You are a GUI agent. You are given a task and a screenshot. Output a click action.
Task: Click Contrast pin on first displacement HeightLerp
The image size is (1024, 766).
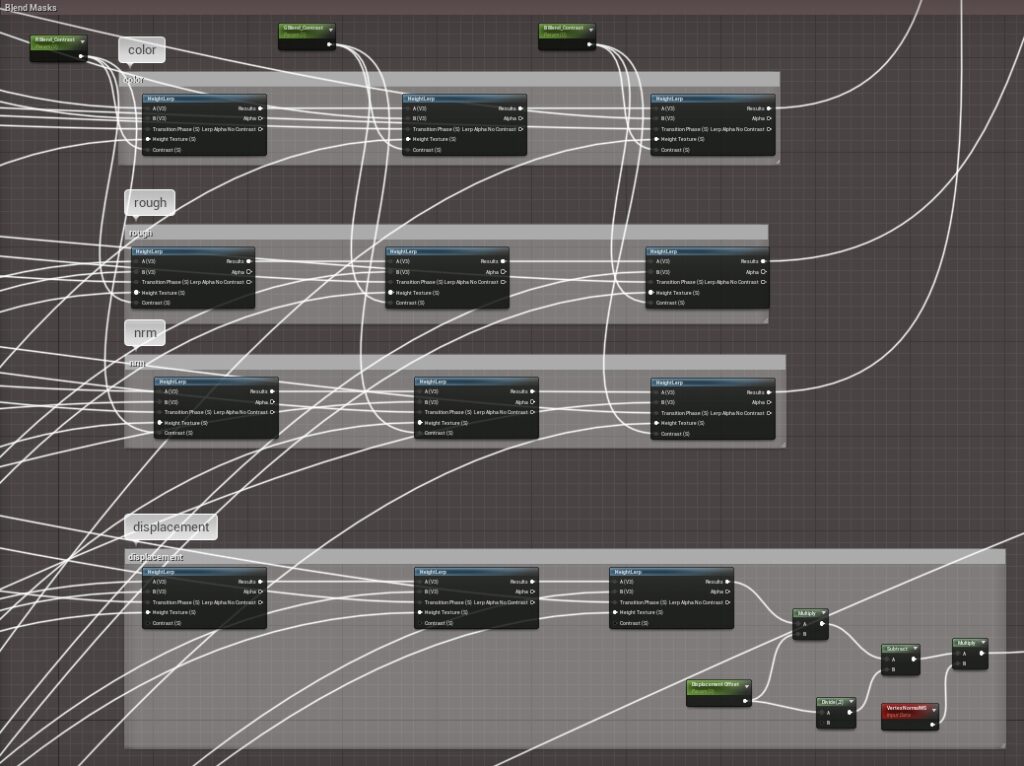pos(147,623)
